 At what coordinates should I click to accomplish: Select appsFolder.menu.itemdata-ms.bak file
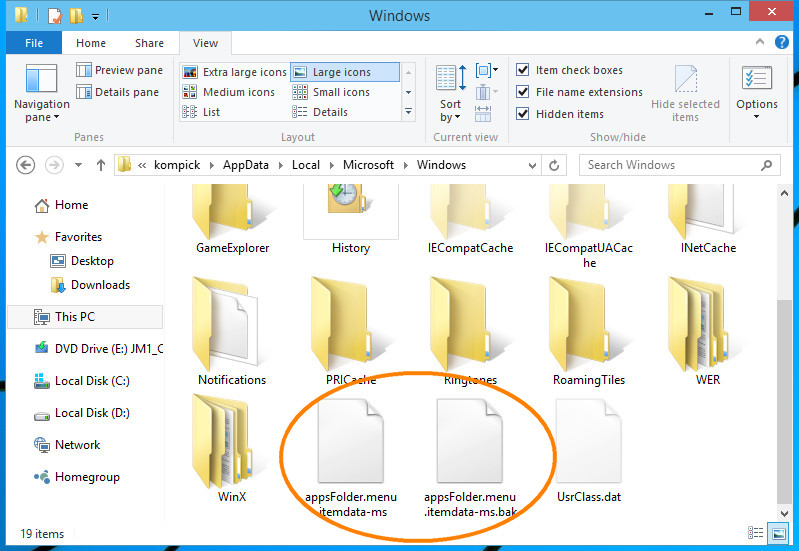click(470, 459)
